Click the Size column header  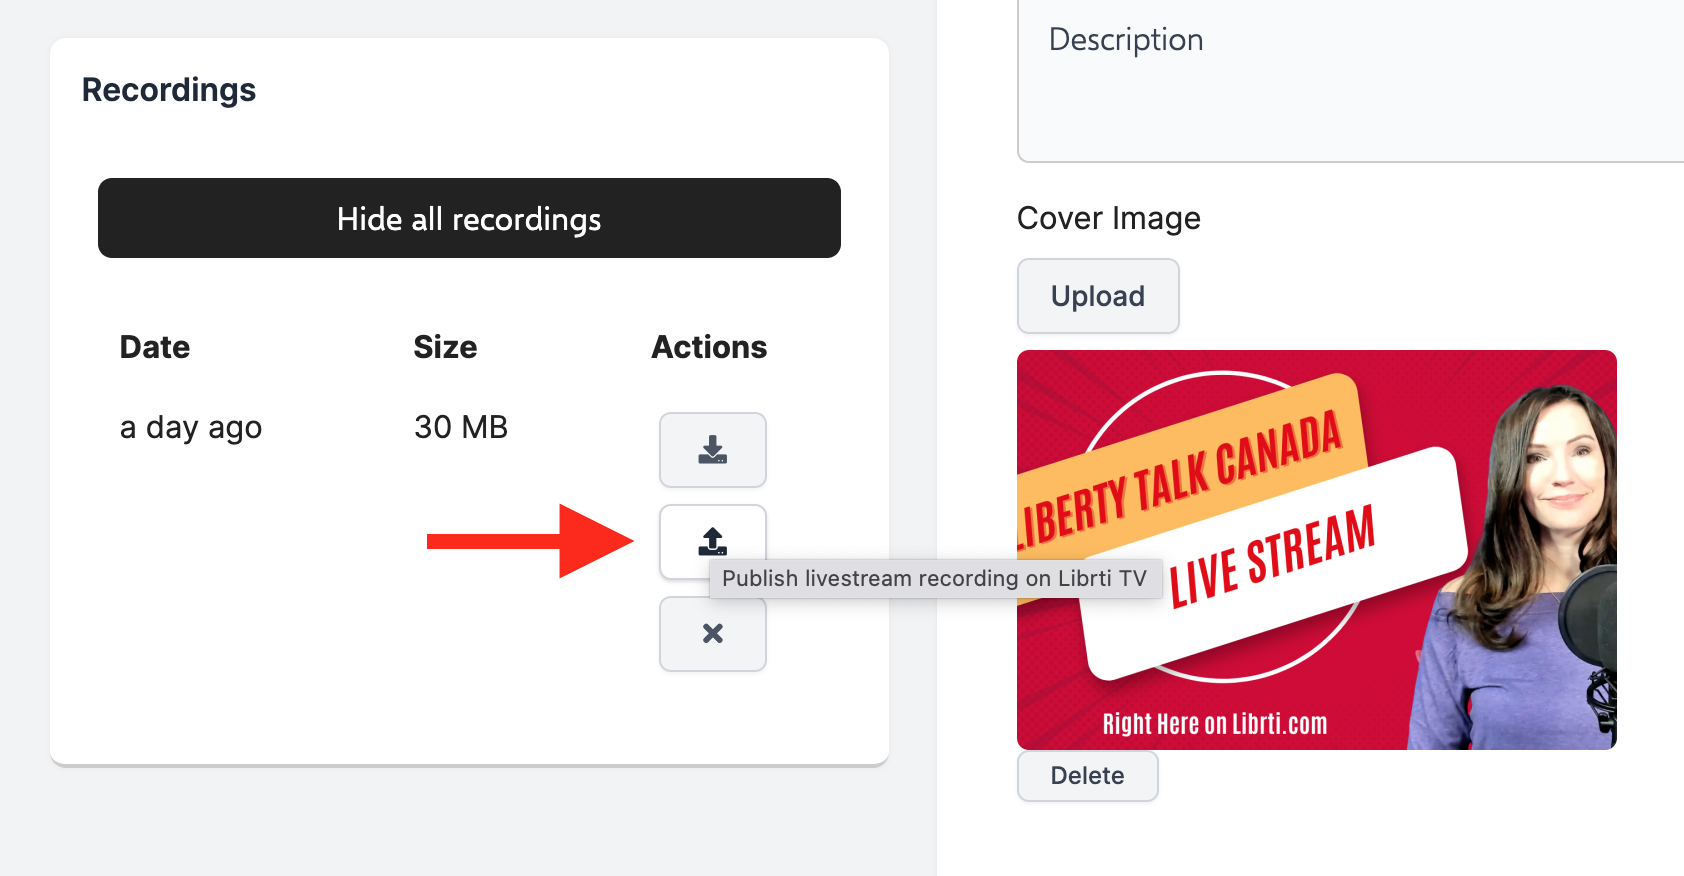click(x=445, y=347)
